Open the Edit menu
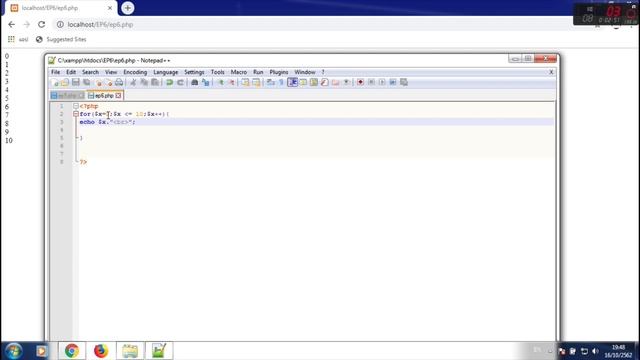This screenshot has height=360, width=640. [71, 72]
